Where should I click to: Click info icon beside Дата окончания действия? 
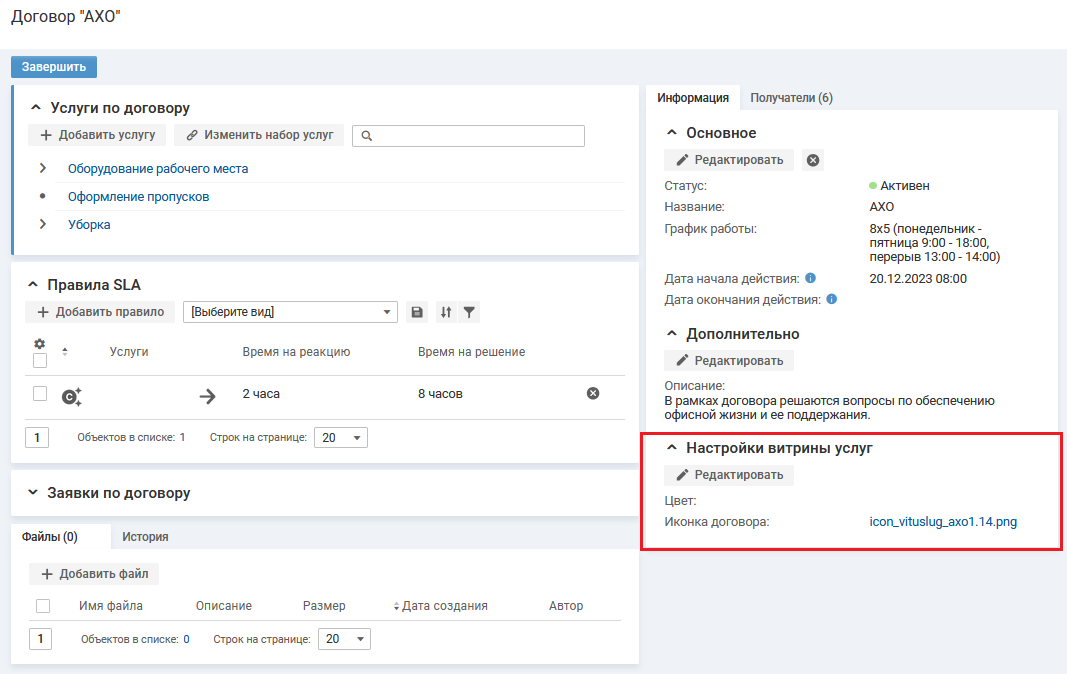click(832, 299)
